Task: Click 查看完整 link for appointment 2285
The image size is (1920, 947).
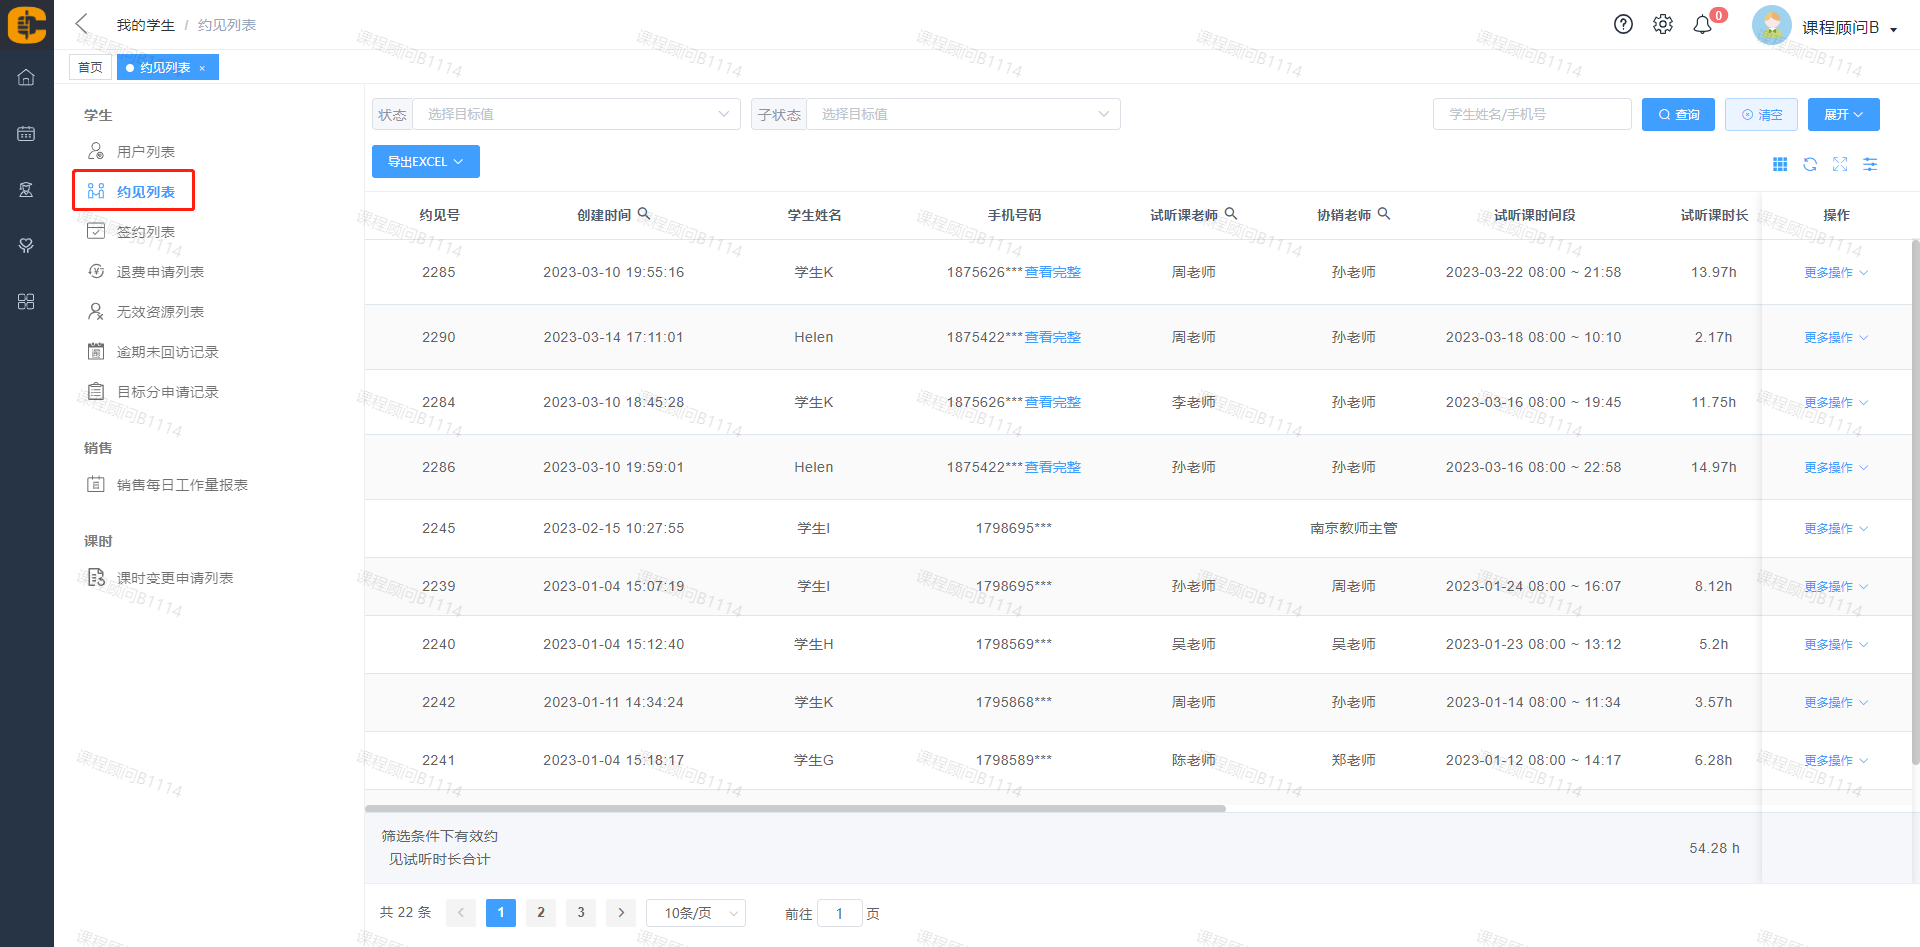Action: pos(1052,272)
